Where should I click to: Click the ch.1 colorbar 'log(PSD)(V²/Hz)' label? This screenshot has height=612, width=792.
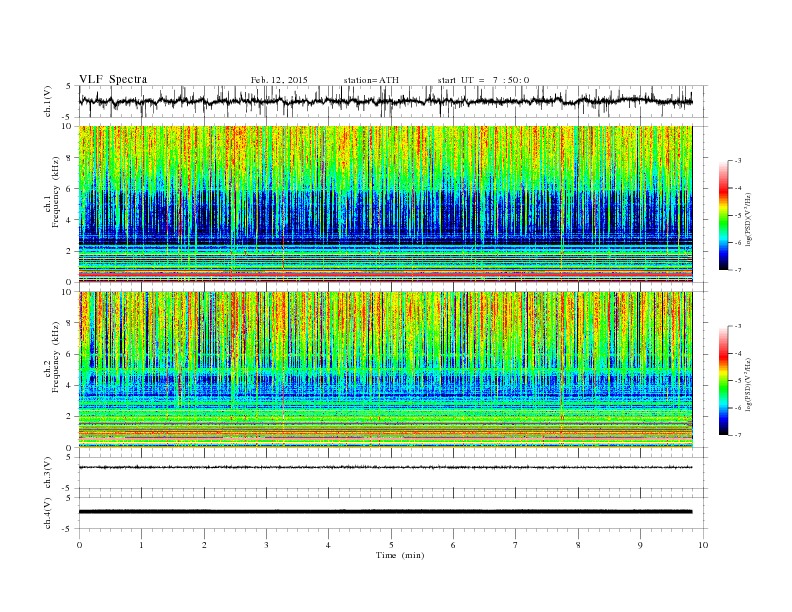(x=749, y=219)
